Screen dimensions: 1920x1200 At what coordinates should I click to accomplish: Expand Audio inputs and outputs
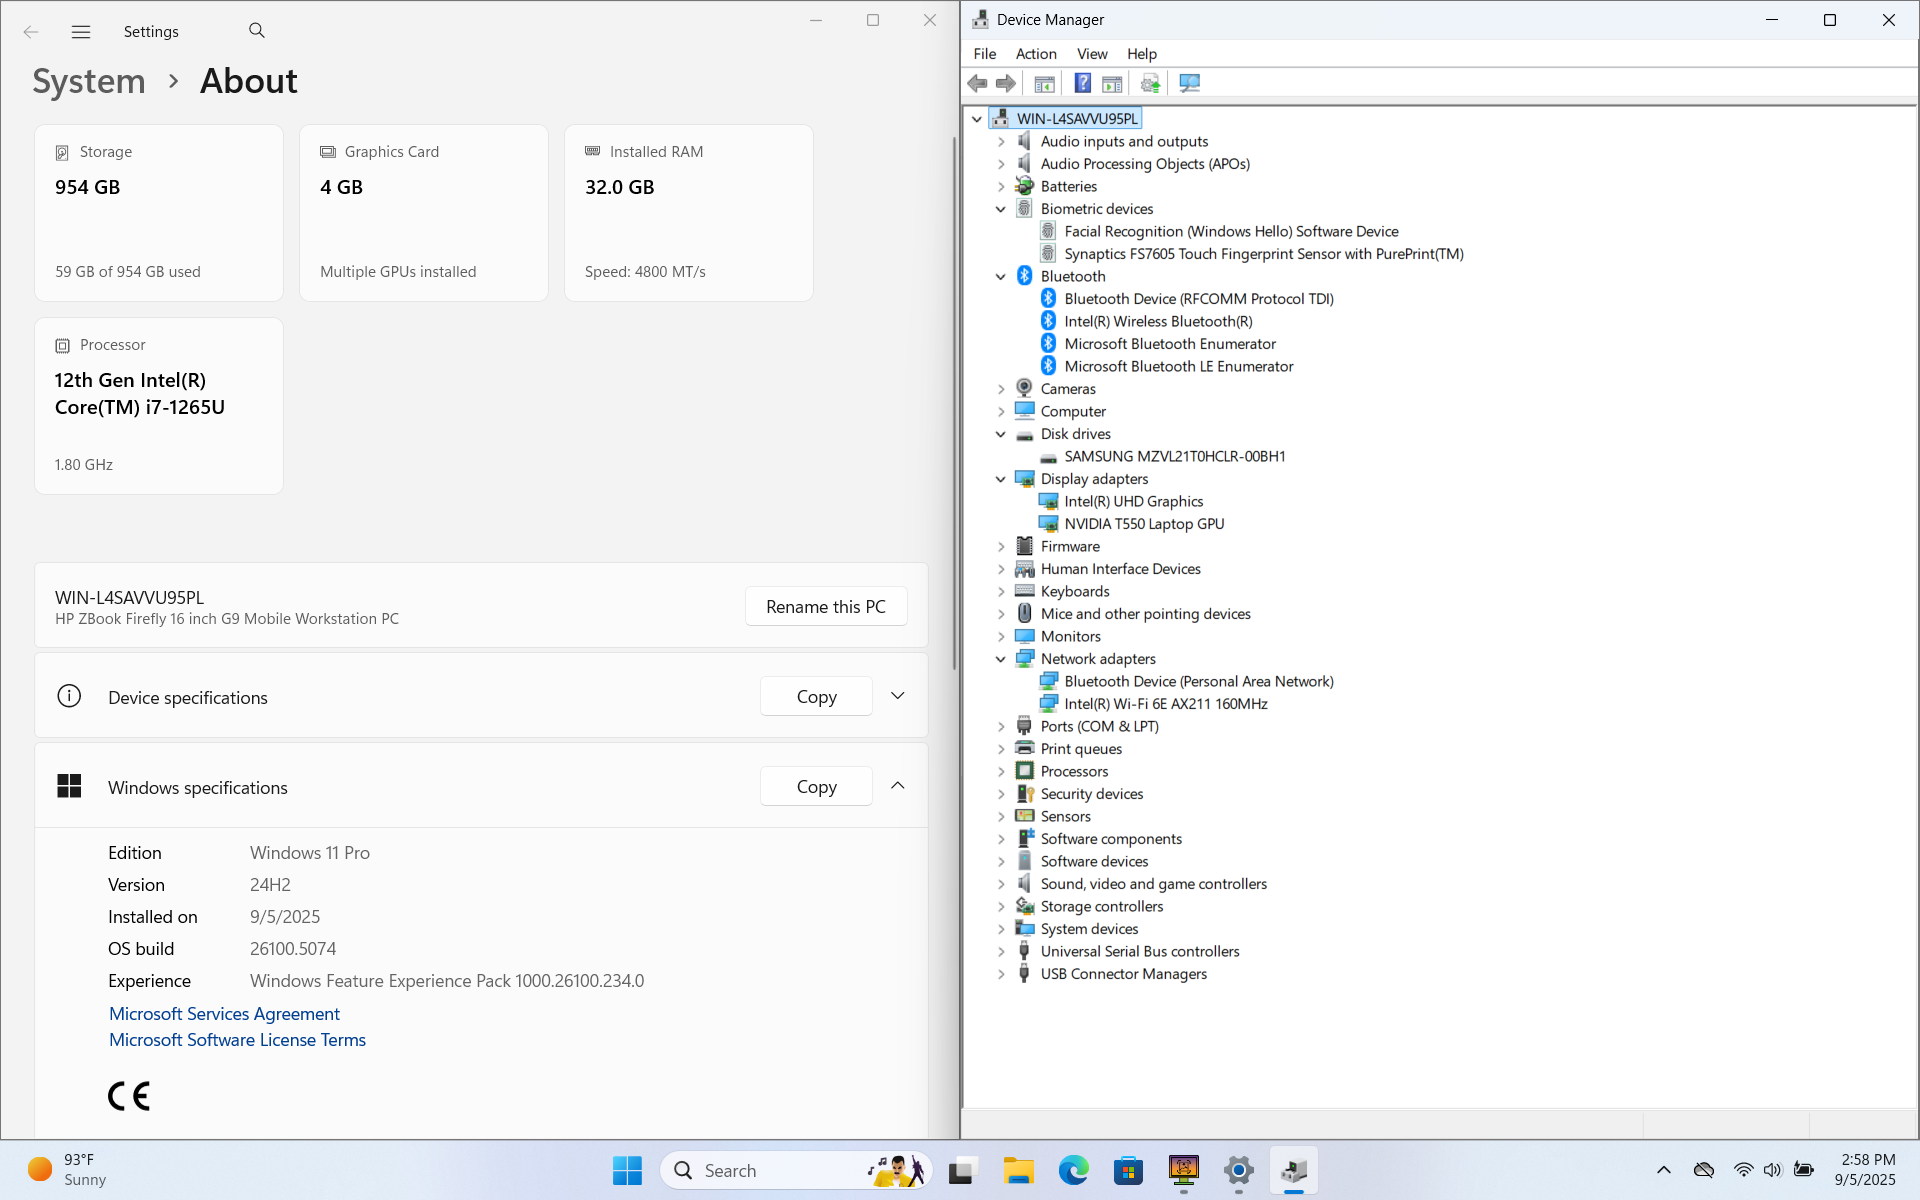point(1000,141)
